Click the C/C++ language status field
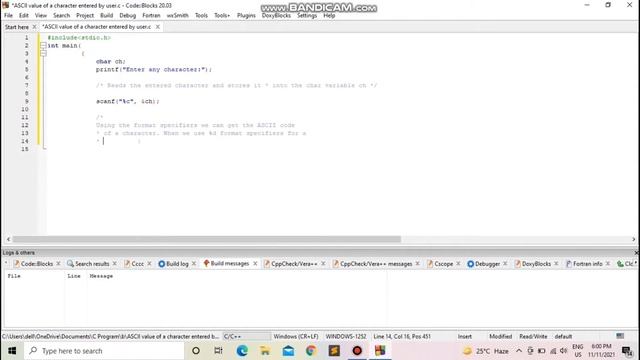Screen dimensions: 640x360 coord(246,336)
